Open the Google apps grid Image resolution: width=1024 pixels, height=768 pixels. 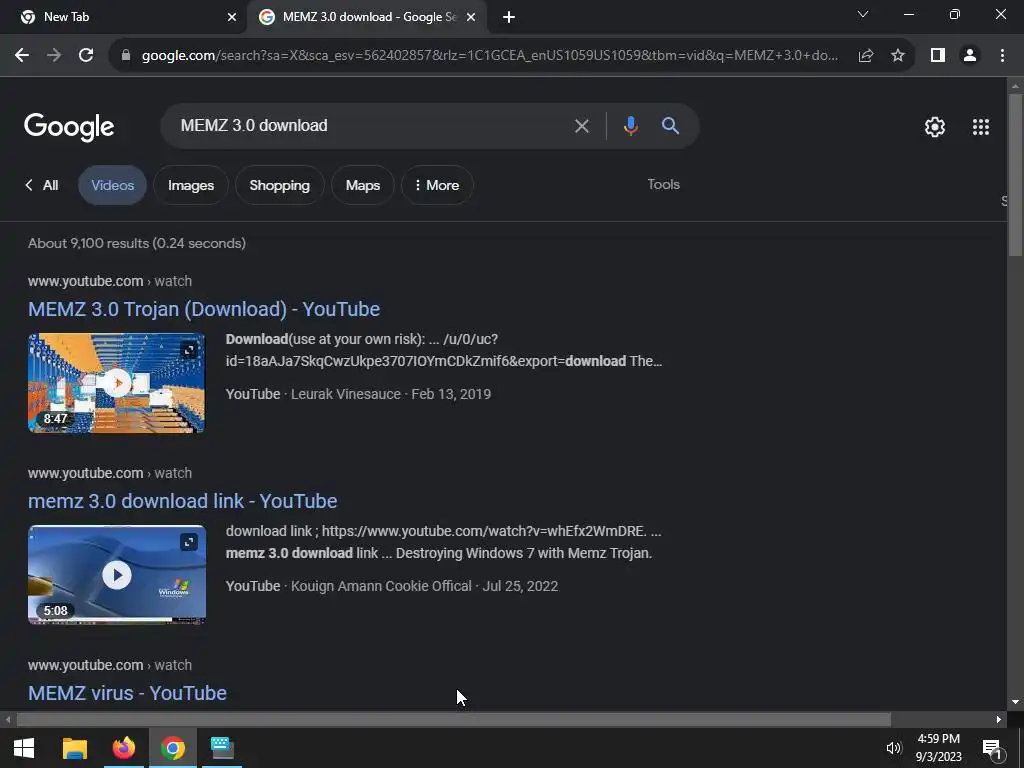980,127
